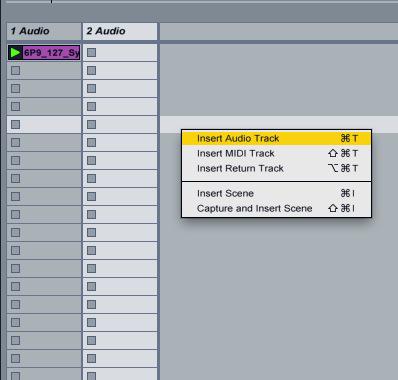Click stop square in 1 Audio scene 7 slot
Screen dimensions: 398x380
click(x=15, y=160)
